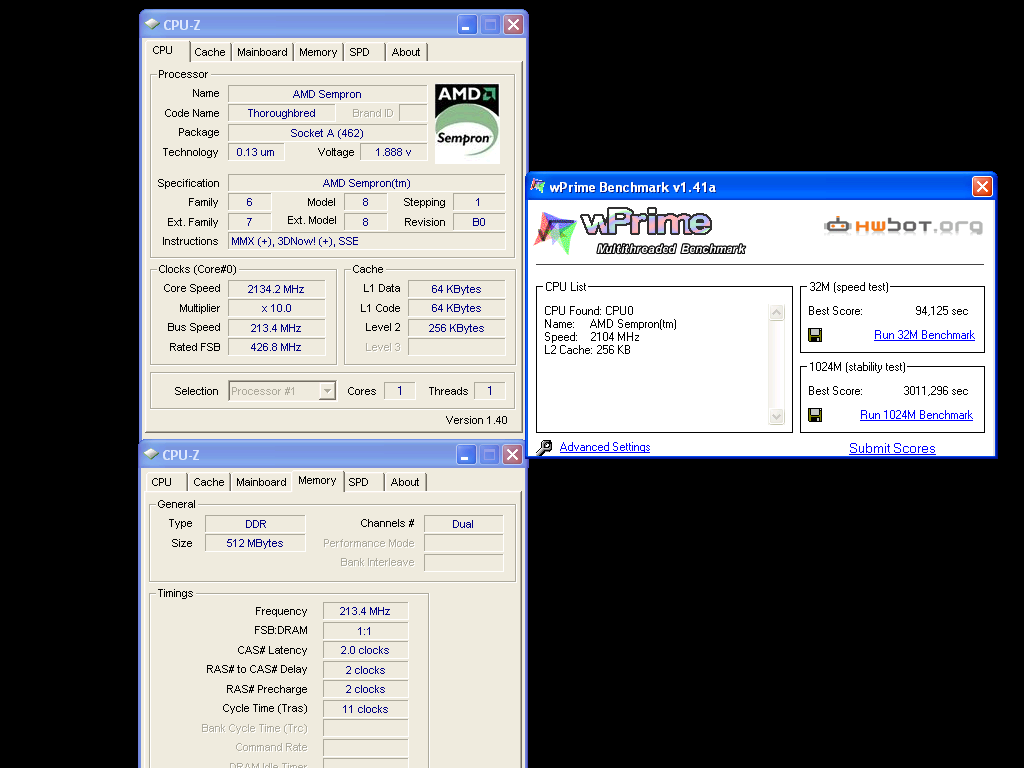Click the Revision B0 value
The width and height of the screenshot is (1024, 768).
click(x=479, y=222)
